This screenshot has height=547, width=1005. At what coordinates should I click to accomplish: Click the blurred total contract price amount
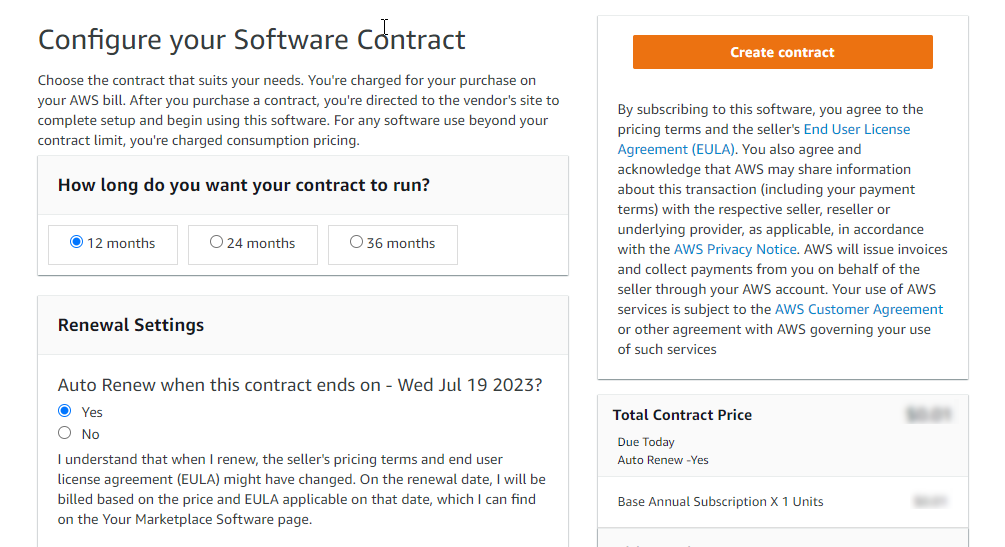(x=927, y=414)
